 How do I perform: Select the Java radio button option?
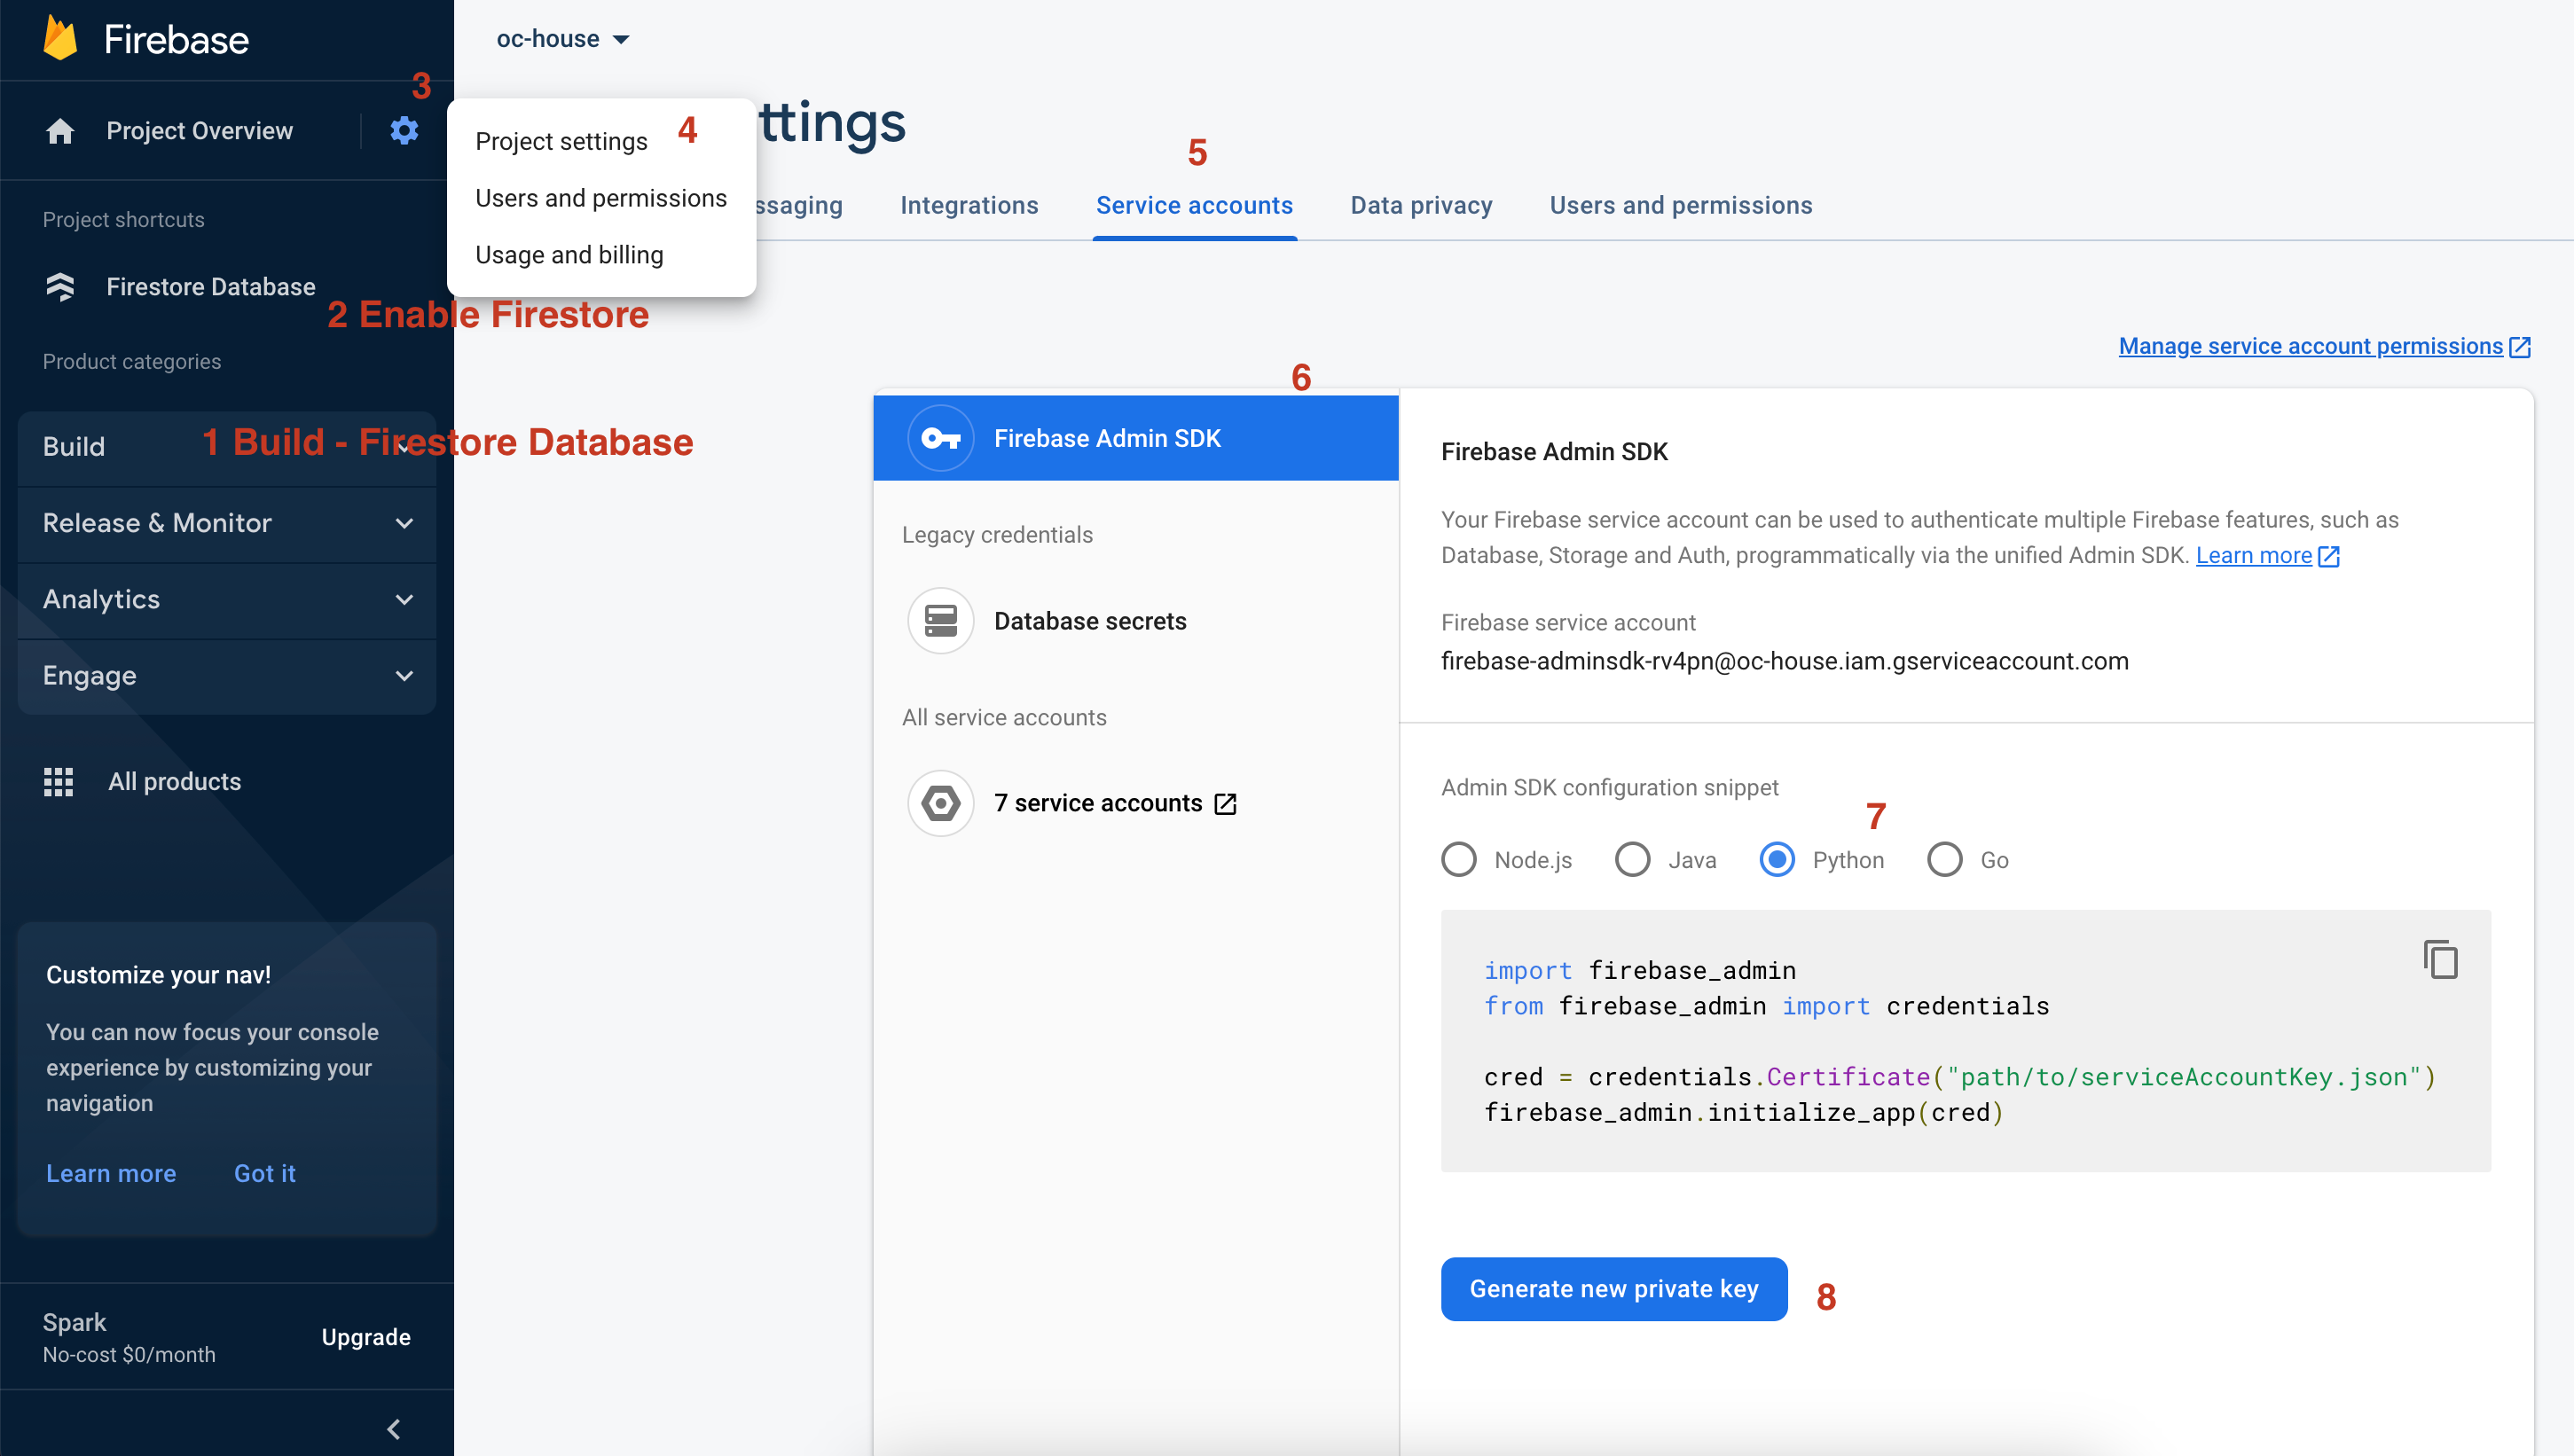pyautogui.click(x=1630, y=860)
